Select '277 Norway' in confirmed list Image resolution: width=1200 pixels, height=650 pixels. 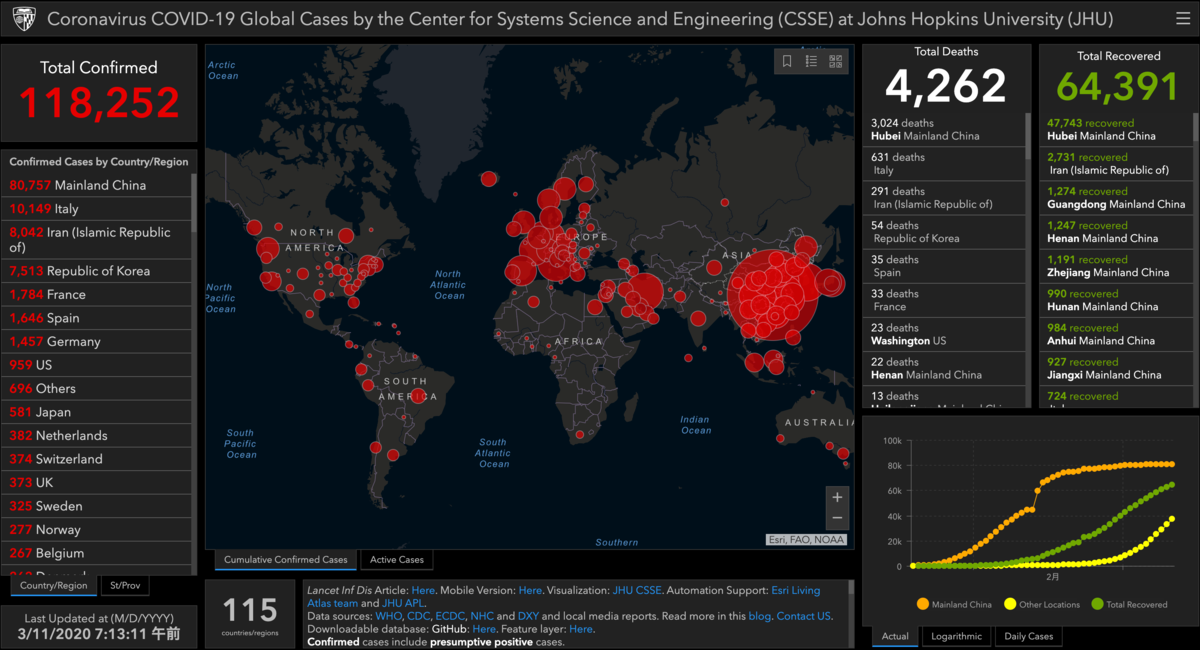pyautogui.click(x=98, y=529)
